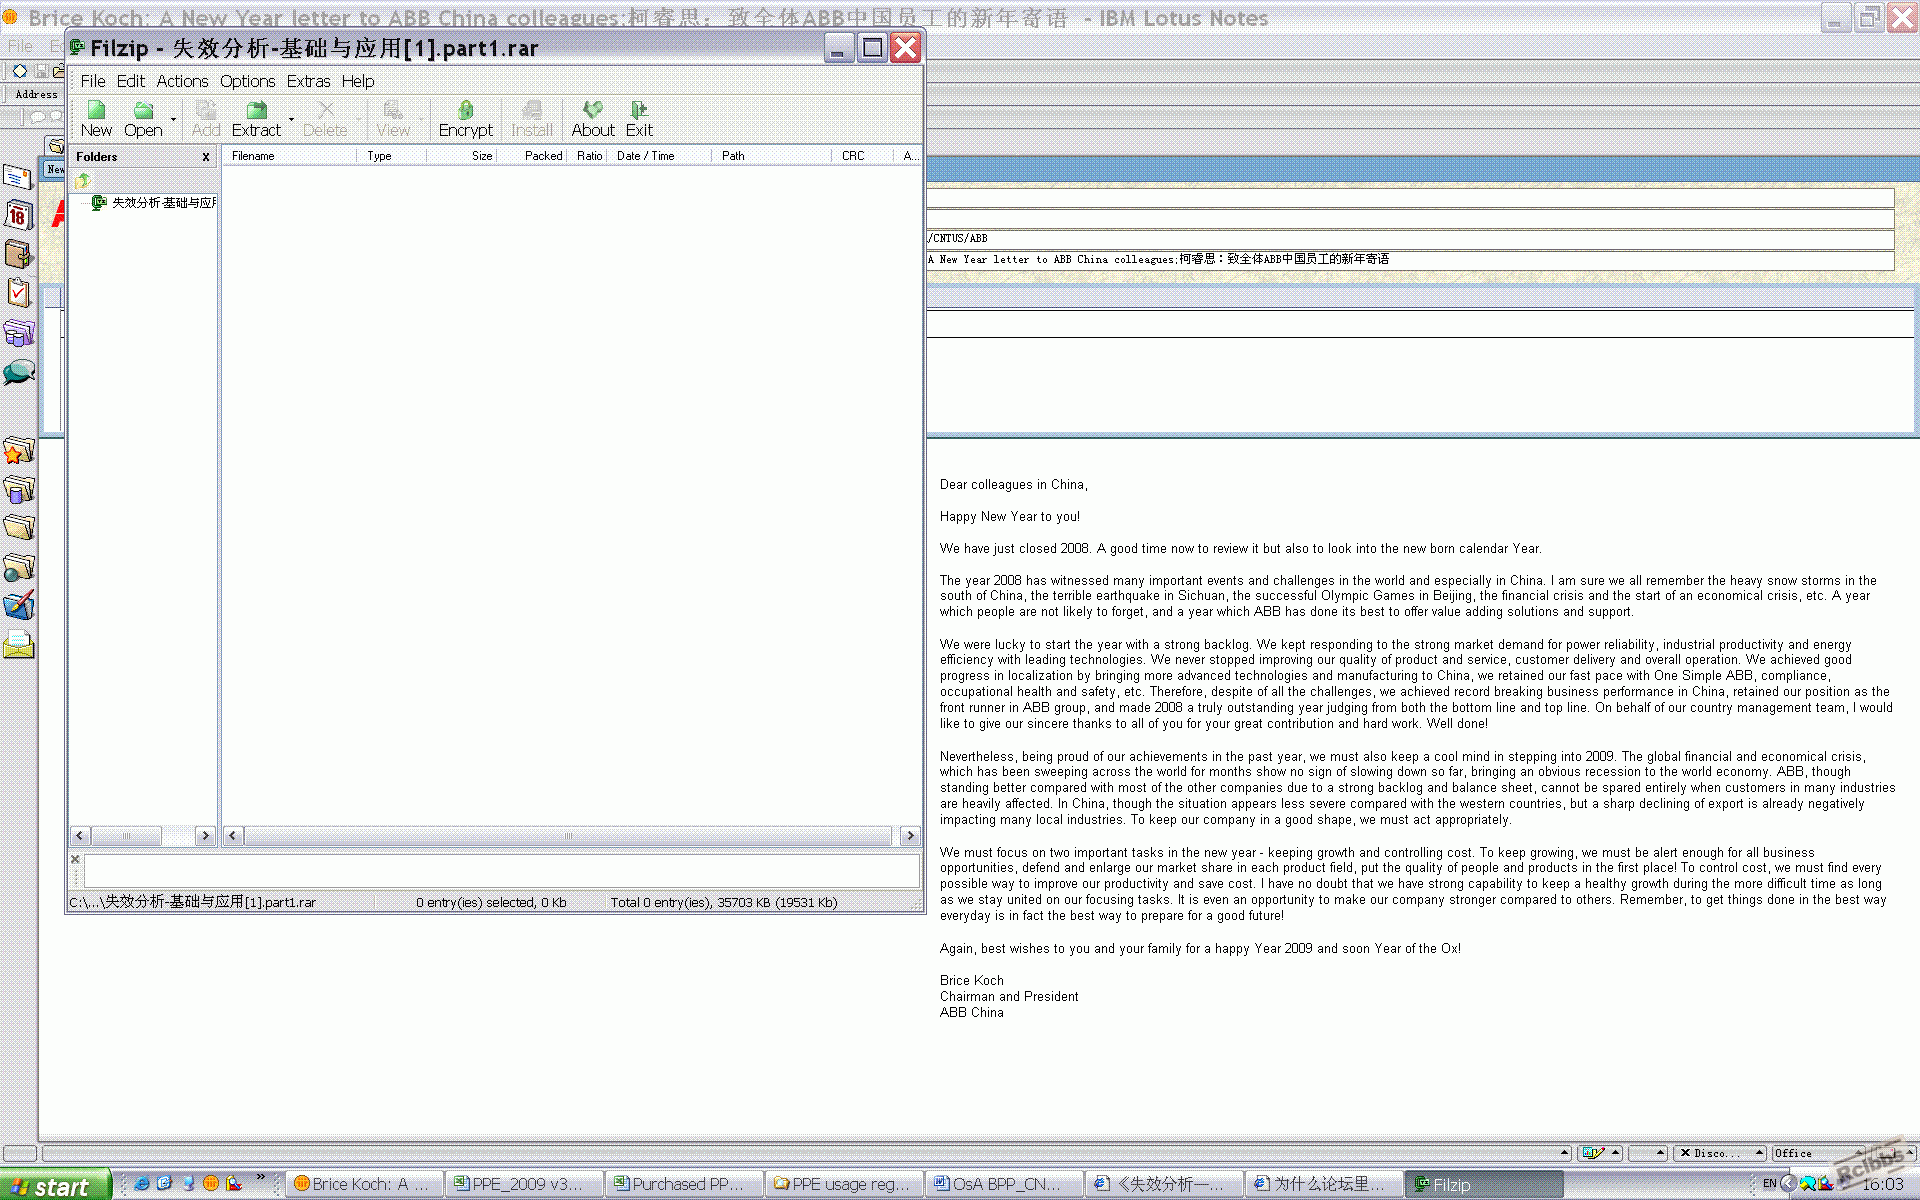Click the folder-up icon in Folders pane
1920x1200 pixels.
(84, 180)
